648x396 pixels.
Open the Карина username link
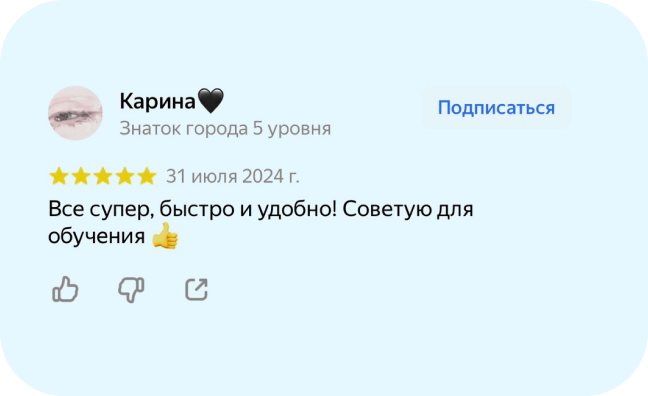(x=157, y=101)
